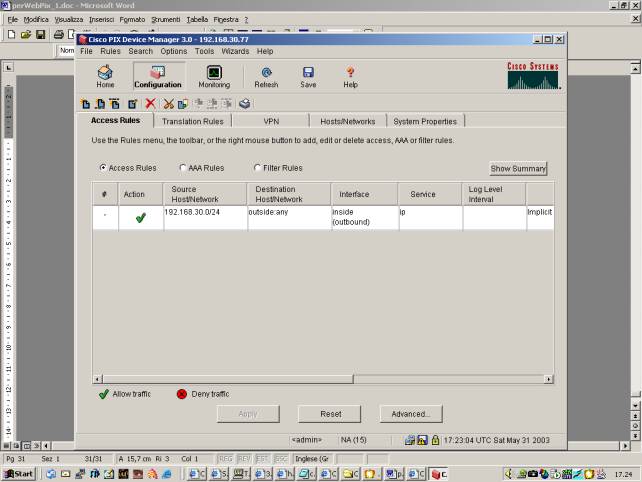The image size is (642, 482).
Task: Click the network computers icon in PDM status bar
Action: (409, 440)
